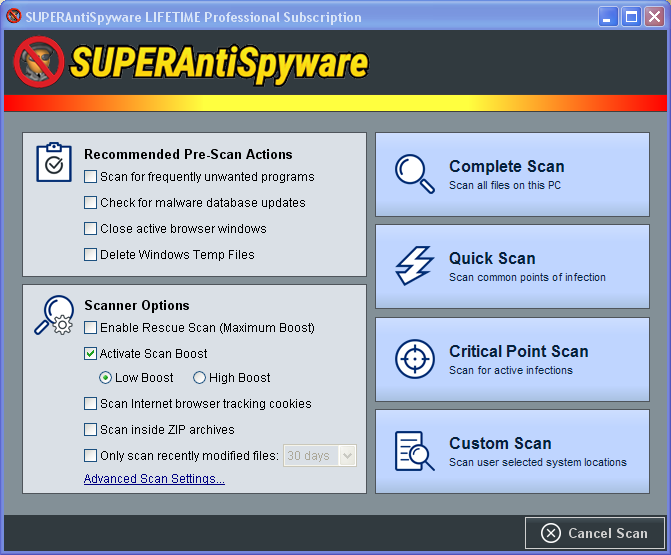
Task: Close the SUPERAntiSpyware window
Action: (654, 17)
